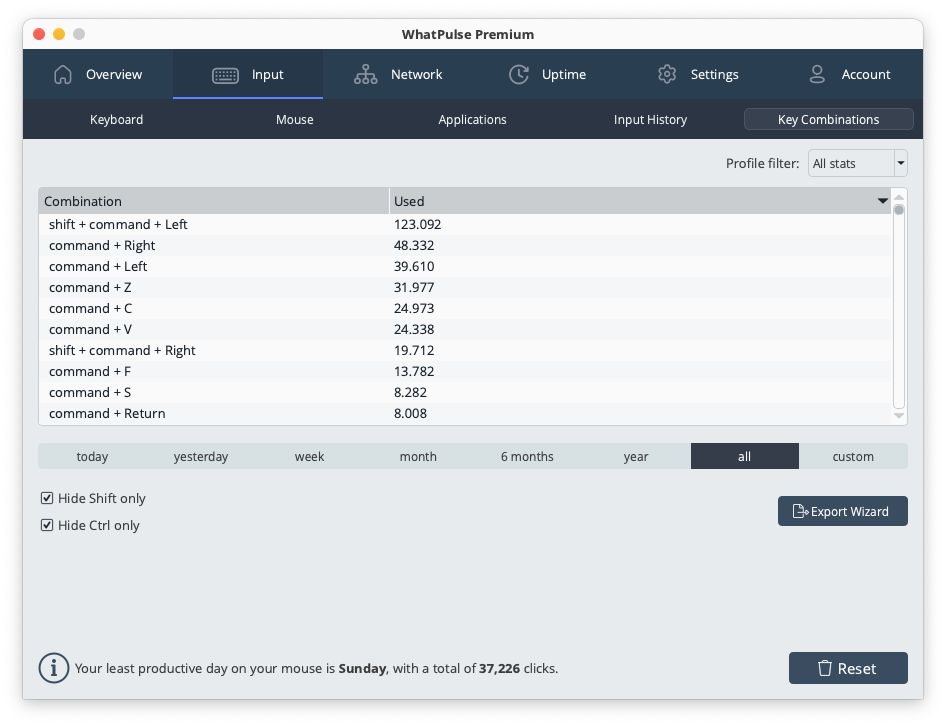Toggle the Hide Ctrl only checkbox
This screenshot has width=946, height=726.
(47, 525)
